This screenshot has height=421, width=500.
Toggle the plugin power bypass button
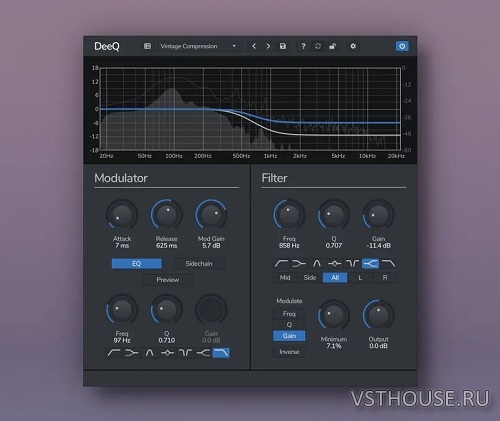pyautogui.click(x=402, y=46)
